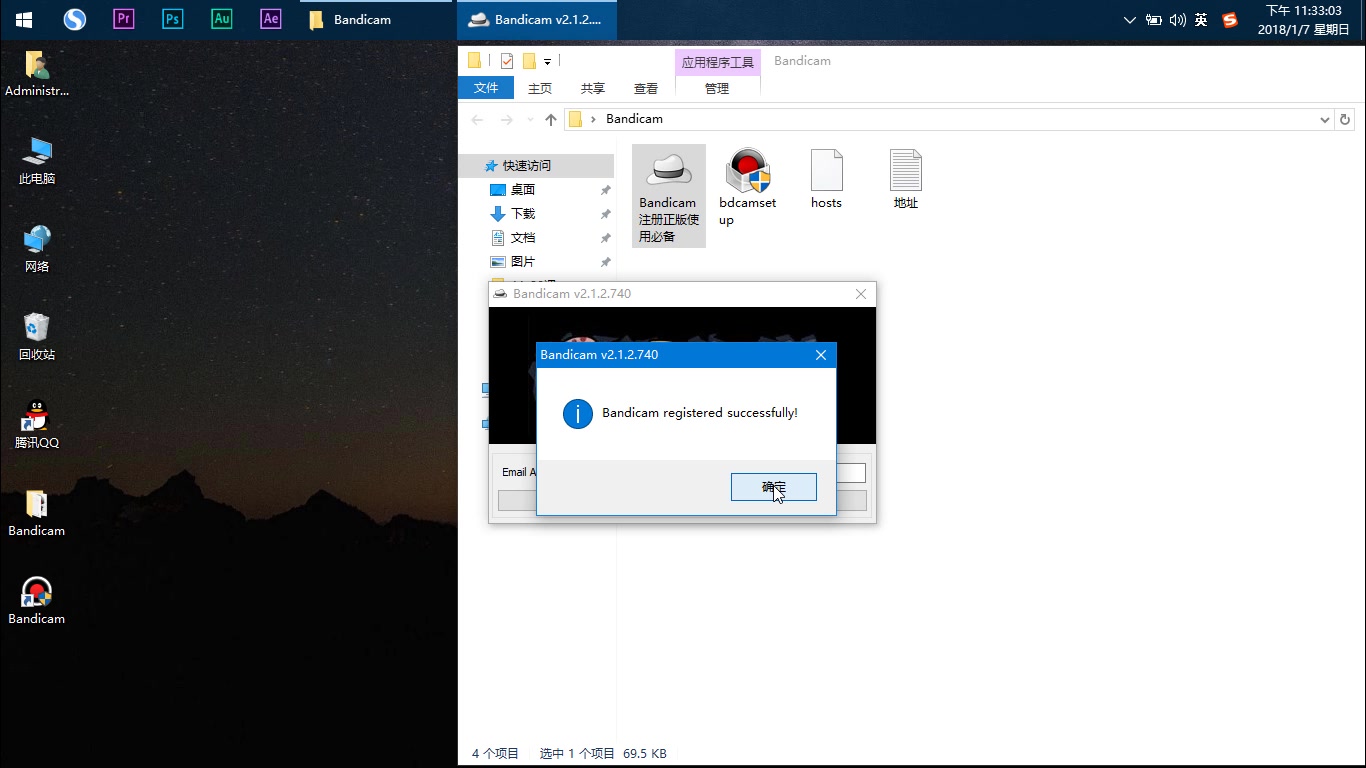This screenshot has width=1366, height=768.
Task: Open the 查看 ribbon tab
Action: (x=646, y=88)
